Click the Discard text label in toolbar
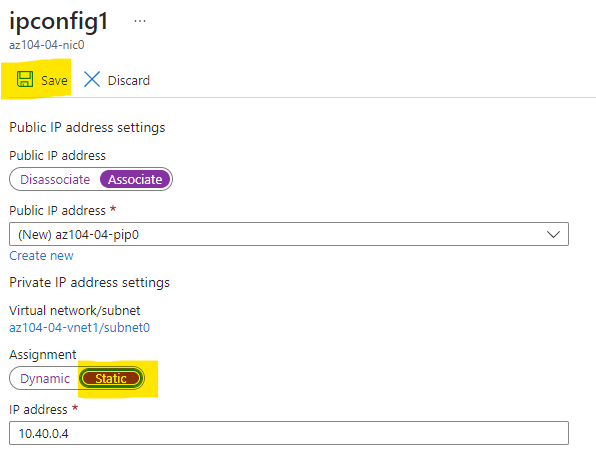The image size is (596, 458). [x=129, y=81]
